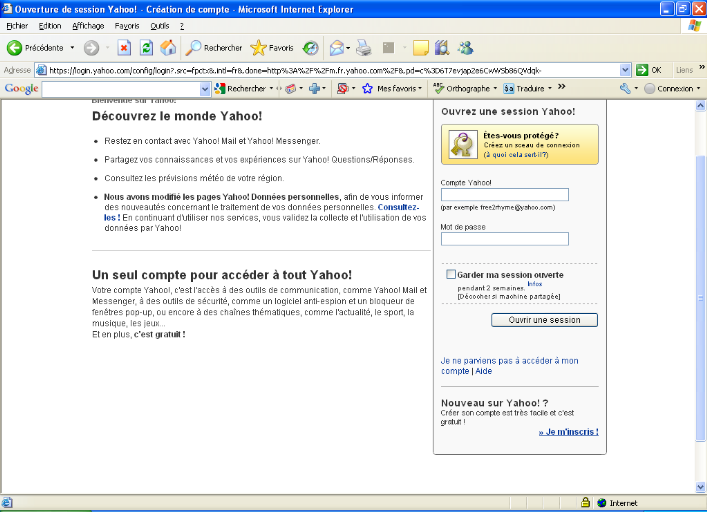Open the Affichage menu
The image size is (707, 512).
88,25
